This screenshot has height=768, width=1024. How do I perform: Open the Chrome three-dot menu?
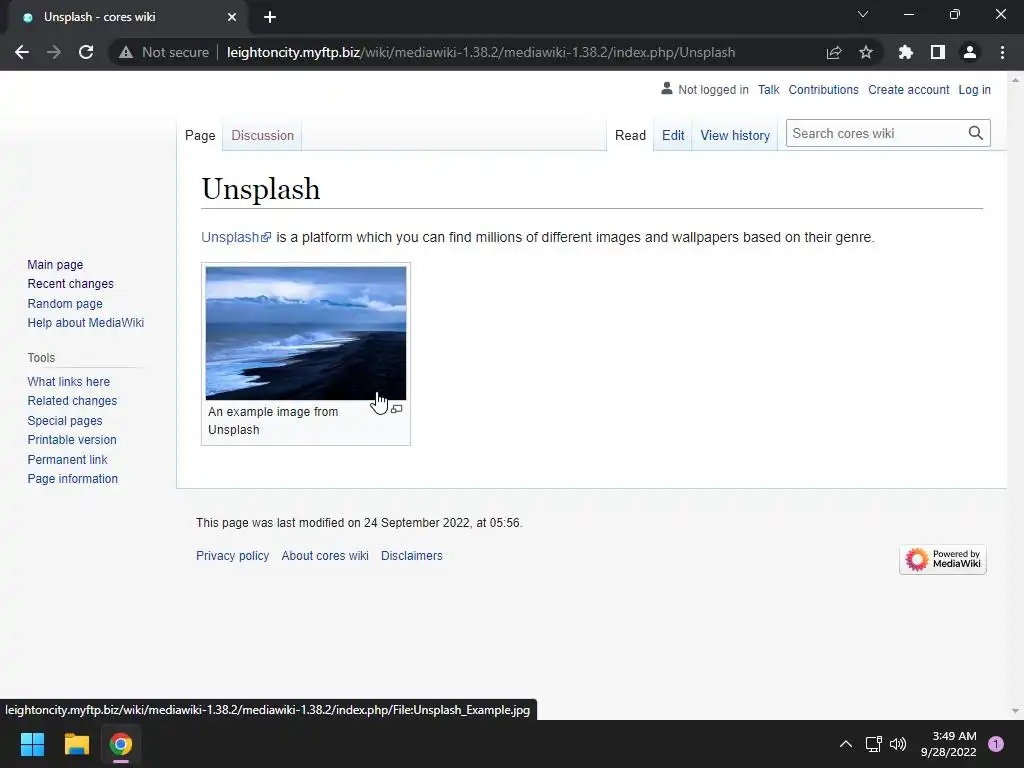[x=1002, y=52]
